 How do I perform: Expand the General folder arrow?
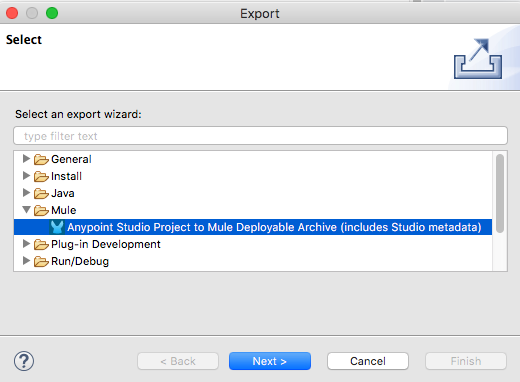coord(26,159)
